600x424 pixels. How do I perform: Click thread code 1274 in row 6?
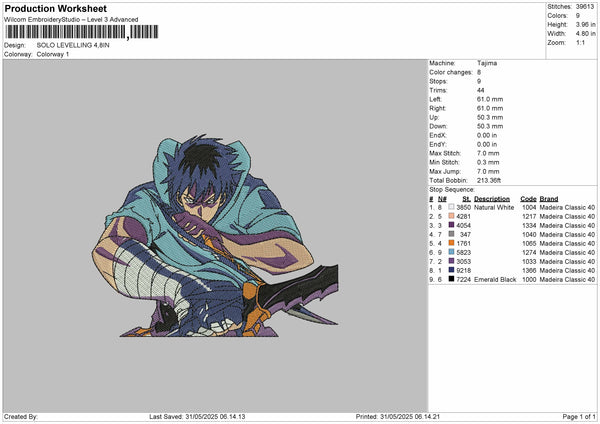(529, 252)
